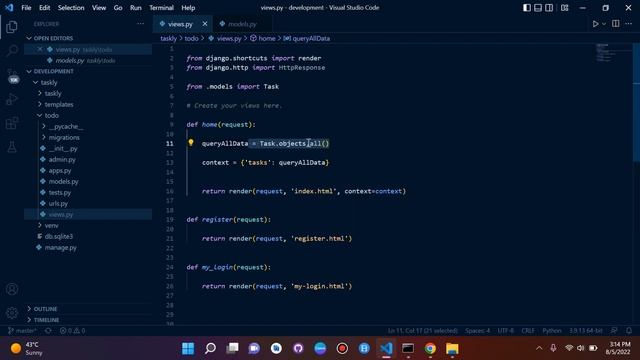The width and height of the screenshot is (640, 360).
Task: Open Source Control view in activity bar
Action: tap(12, 75)
